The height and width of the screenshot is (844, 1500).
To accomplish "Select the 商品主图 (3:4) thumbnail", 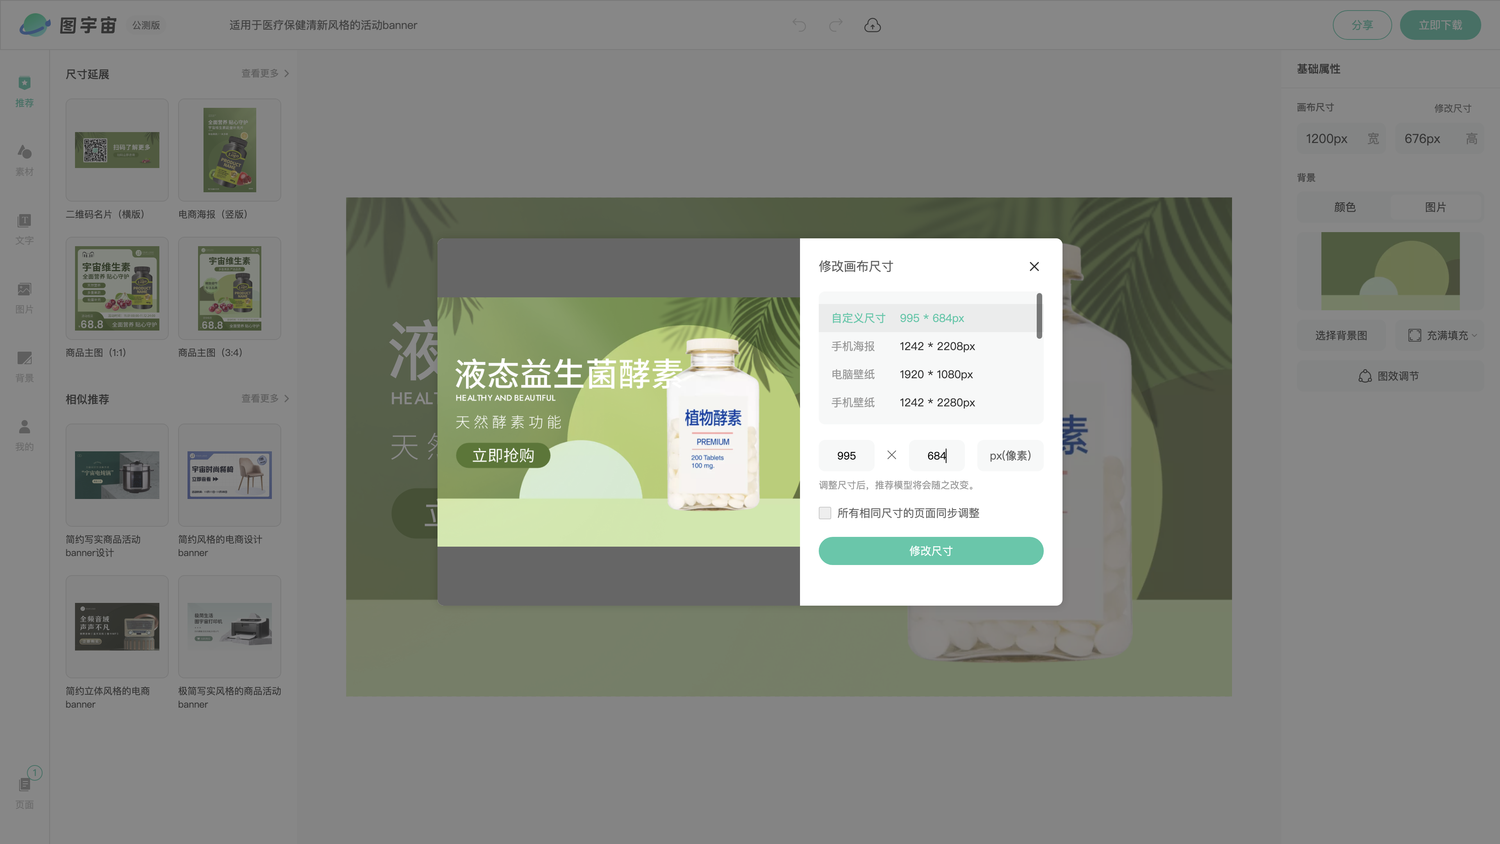I will tap(229, 288).
